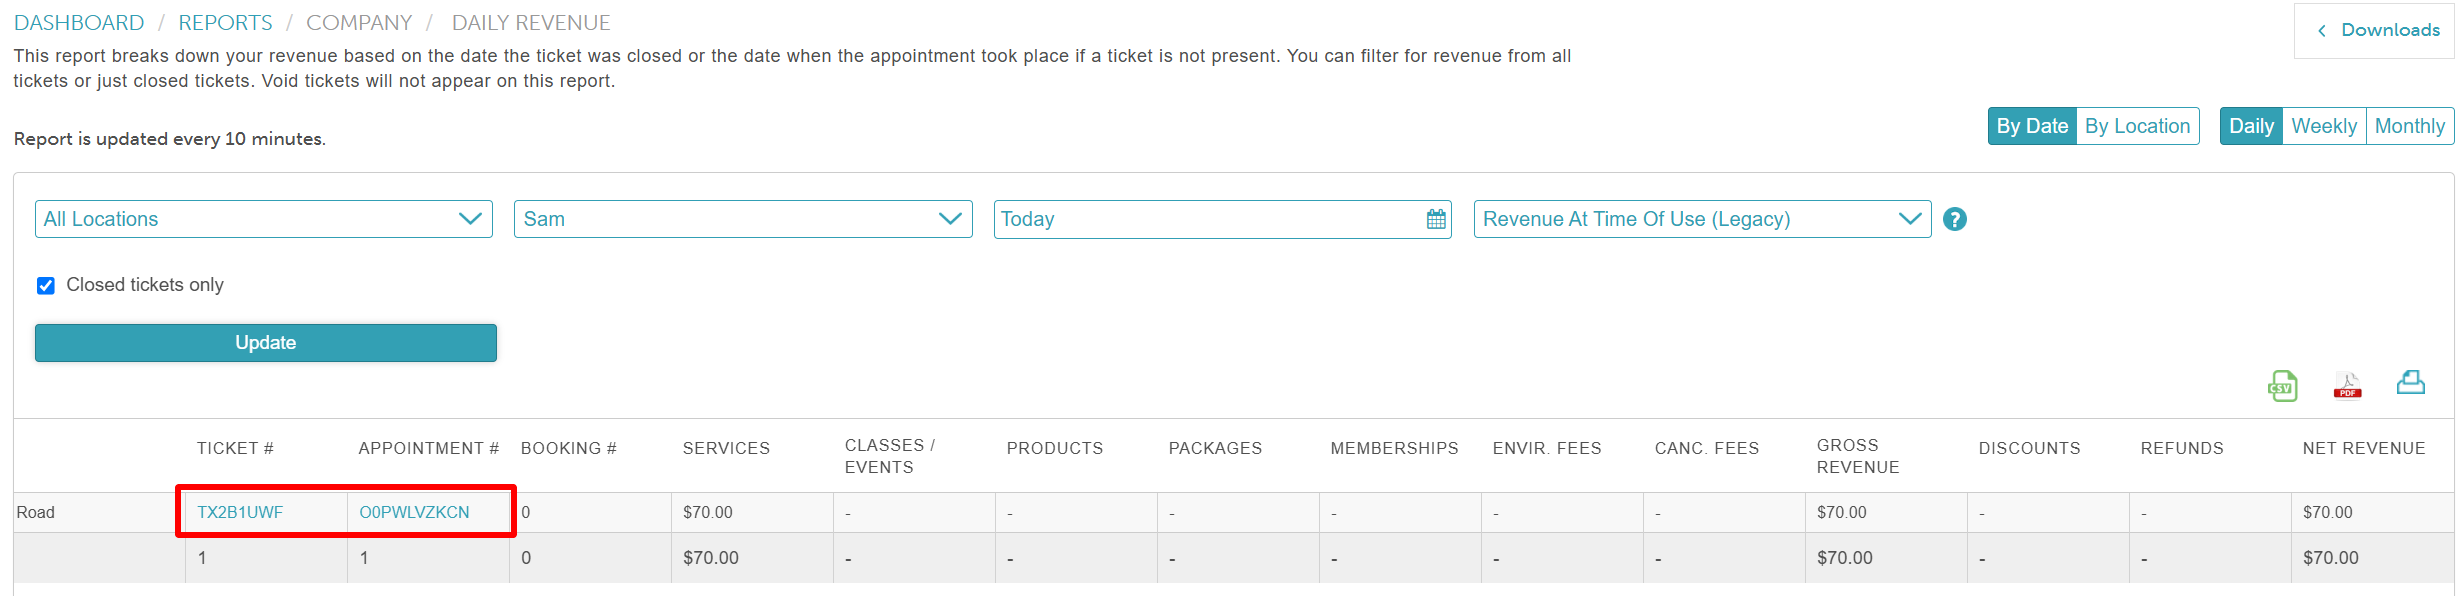This screenshot has height=596, width=2464.
Task: Click the Today date input field
Action: [x=1200, y=219]
